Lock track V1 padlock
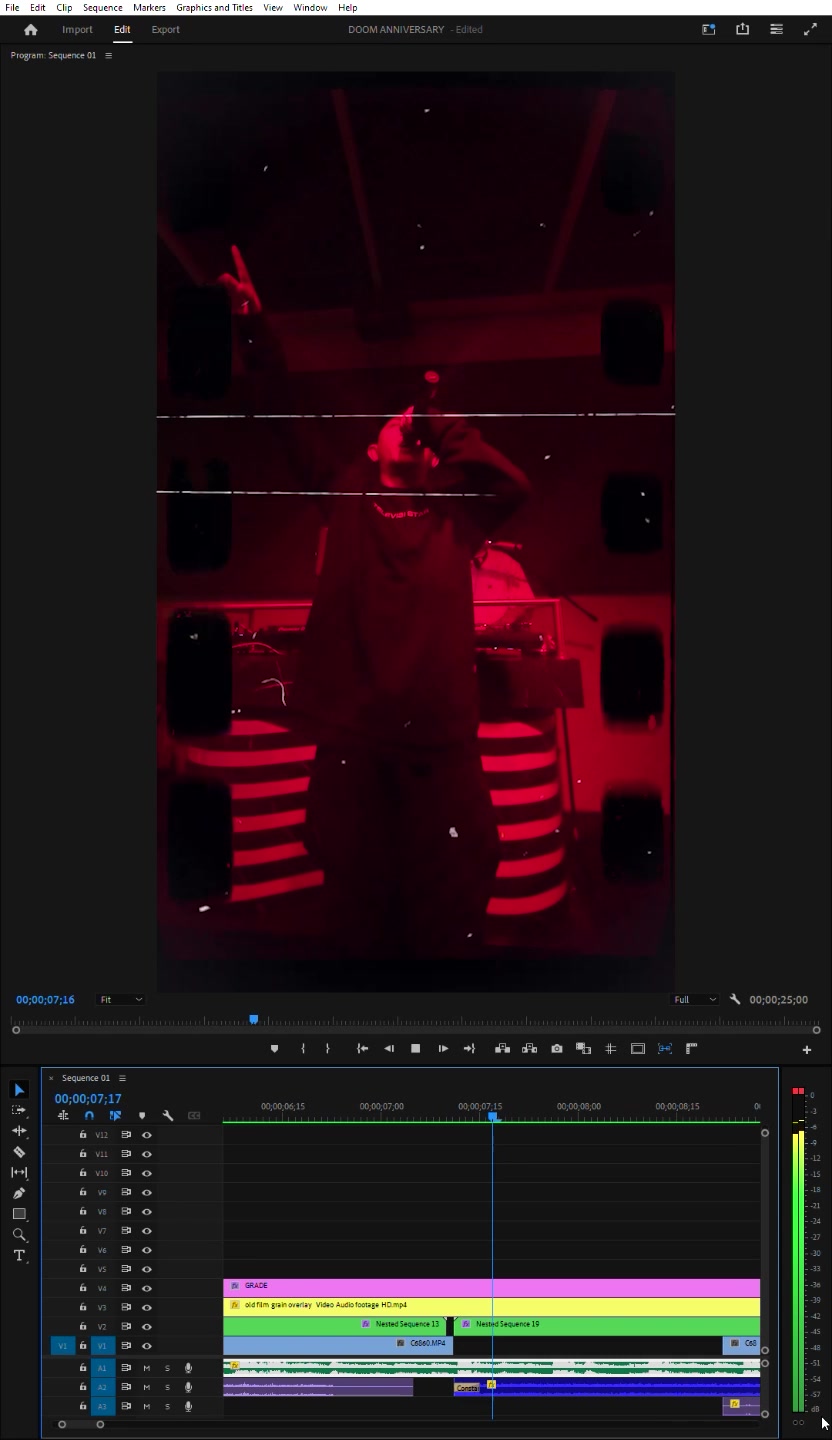This screenshot has width=832, height=1440. click(83, 1346)
